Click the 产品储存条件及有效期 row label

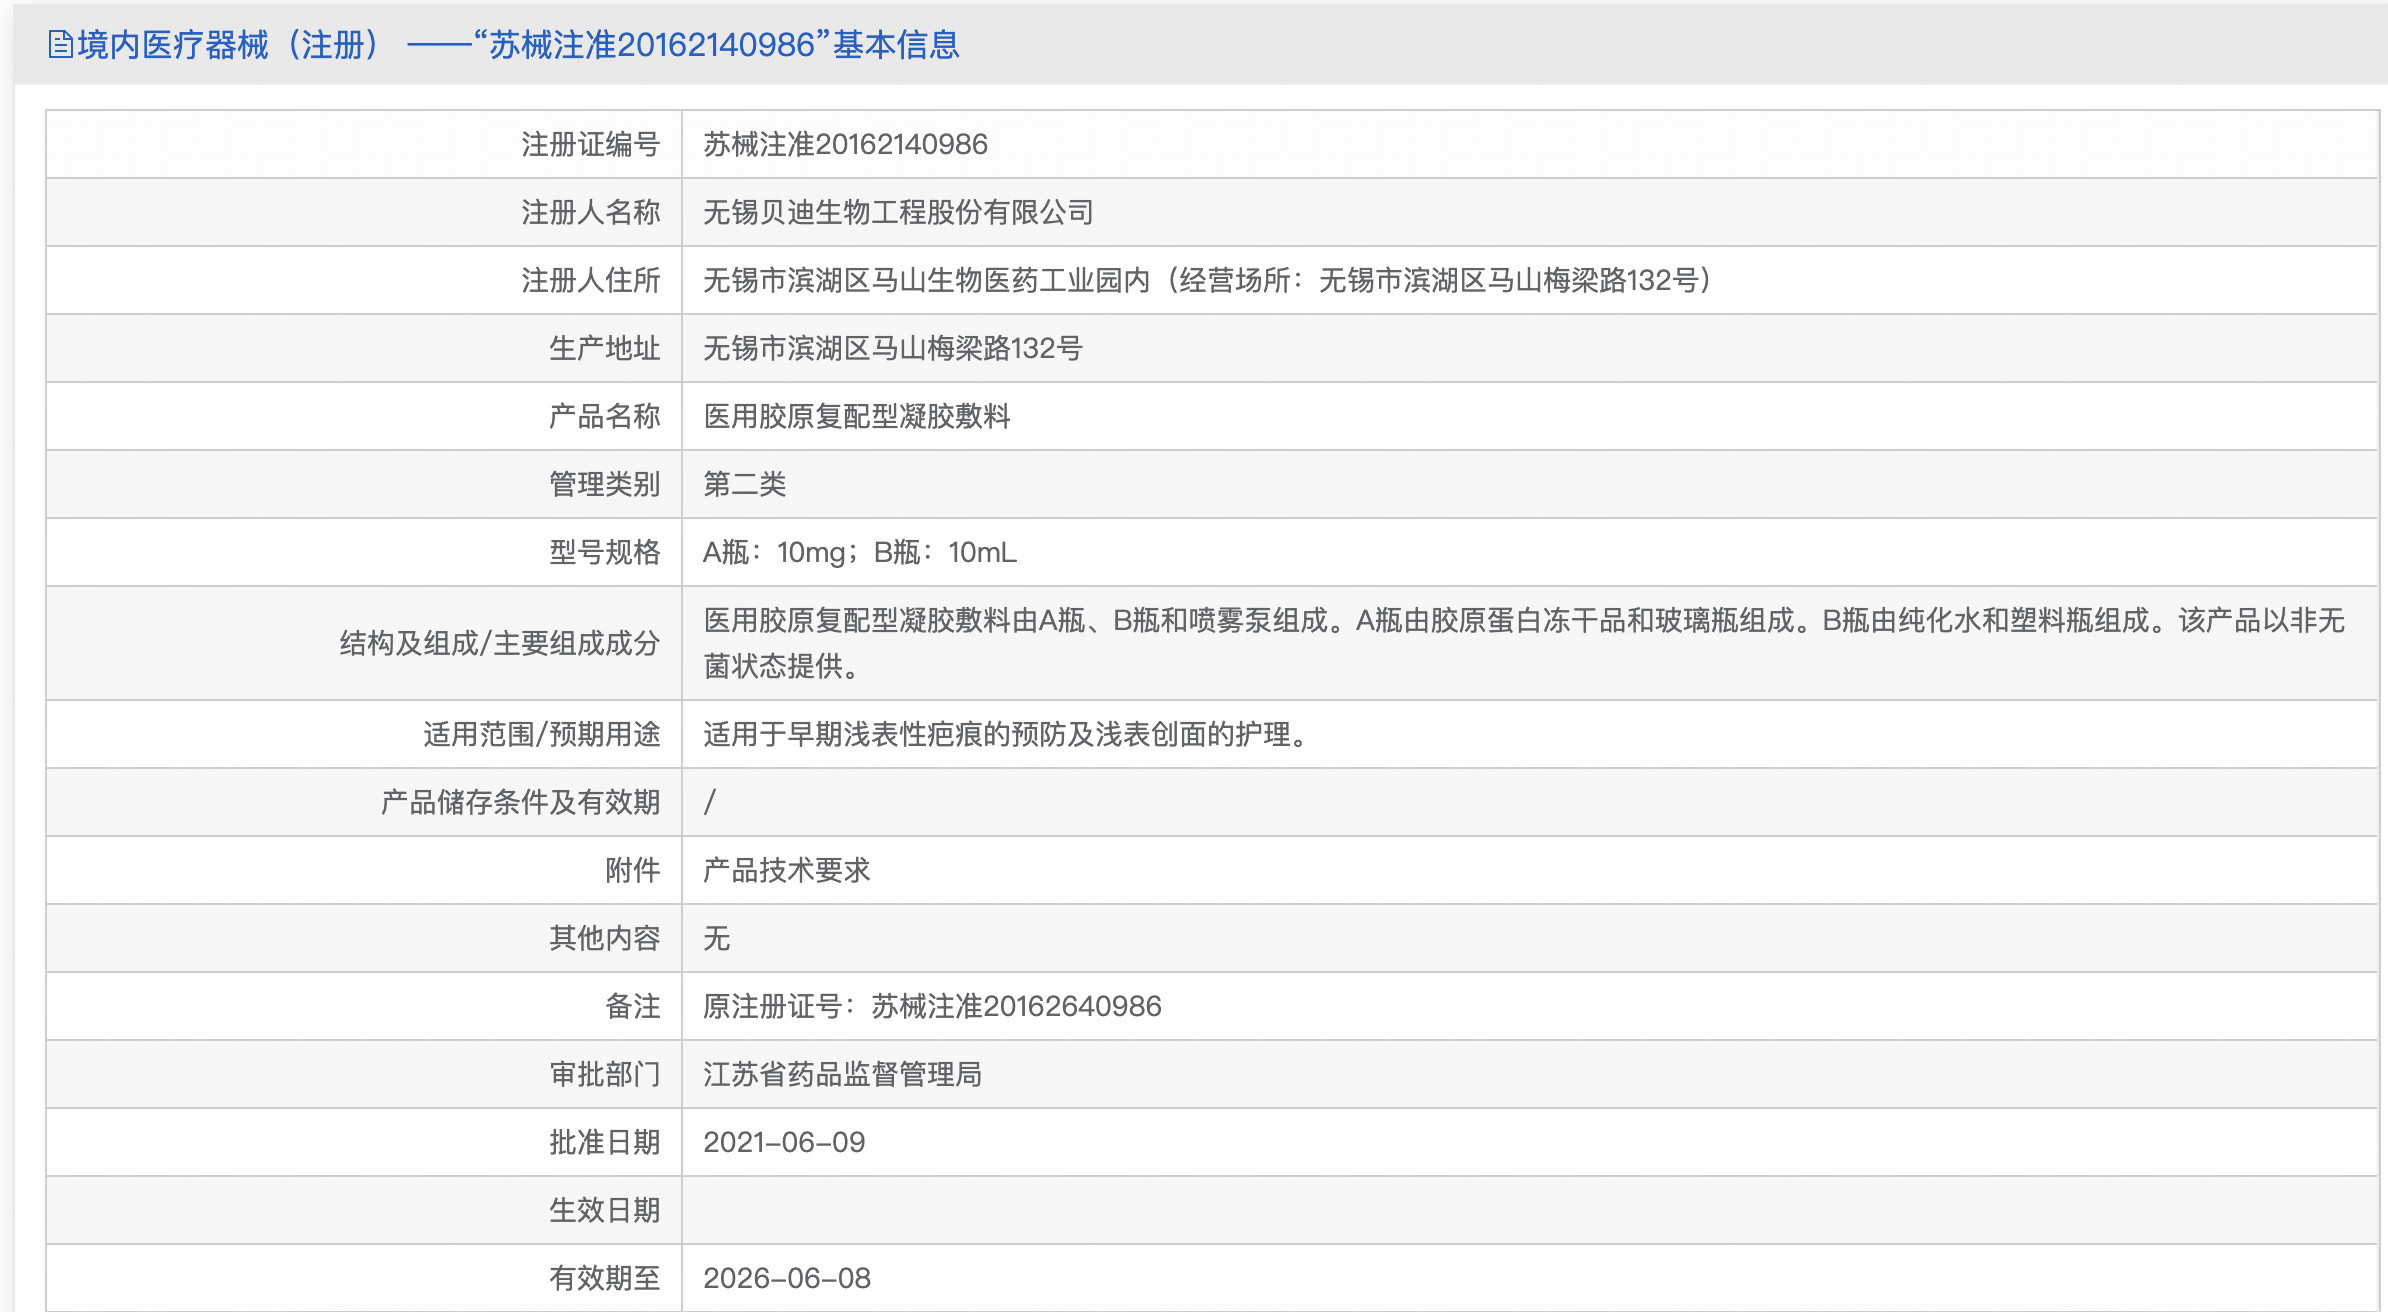click(520, 803)
